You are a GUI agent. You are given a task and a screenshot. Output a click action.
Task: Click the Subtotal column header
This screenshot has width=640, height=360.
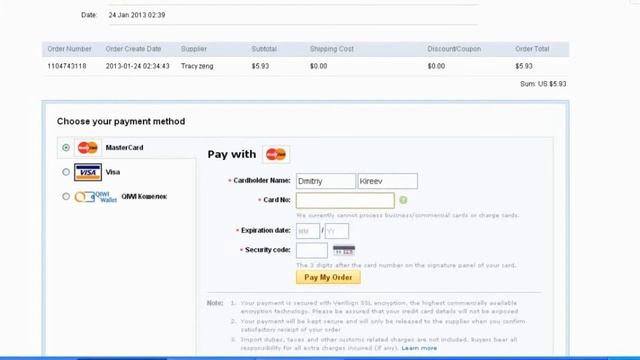click(x=264, y=49)
